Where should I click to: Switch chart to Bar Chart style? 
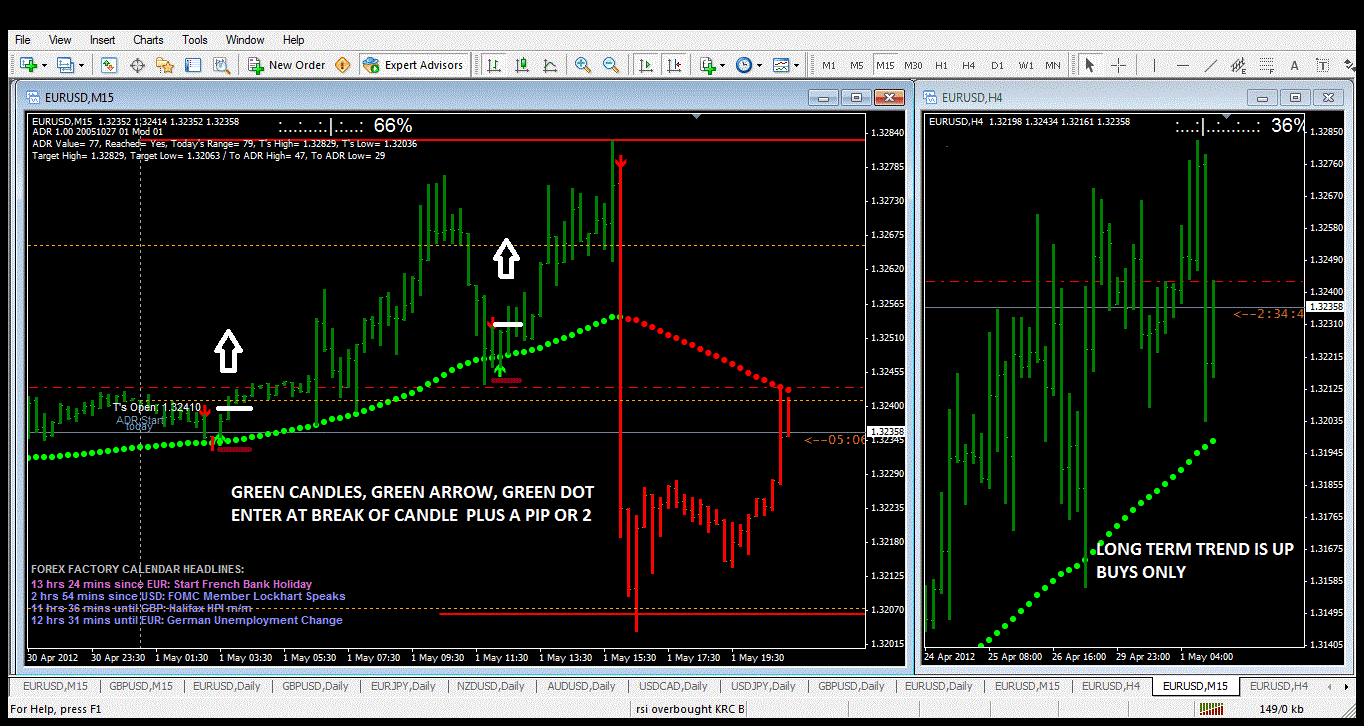(x=494, y=65)
